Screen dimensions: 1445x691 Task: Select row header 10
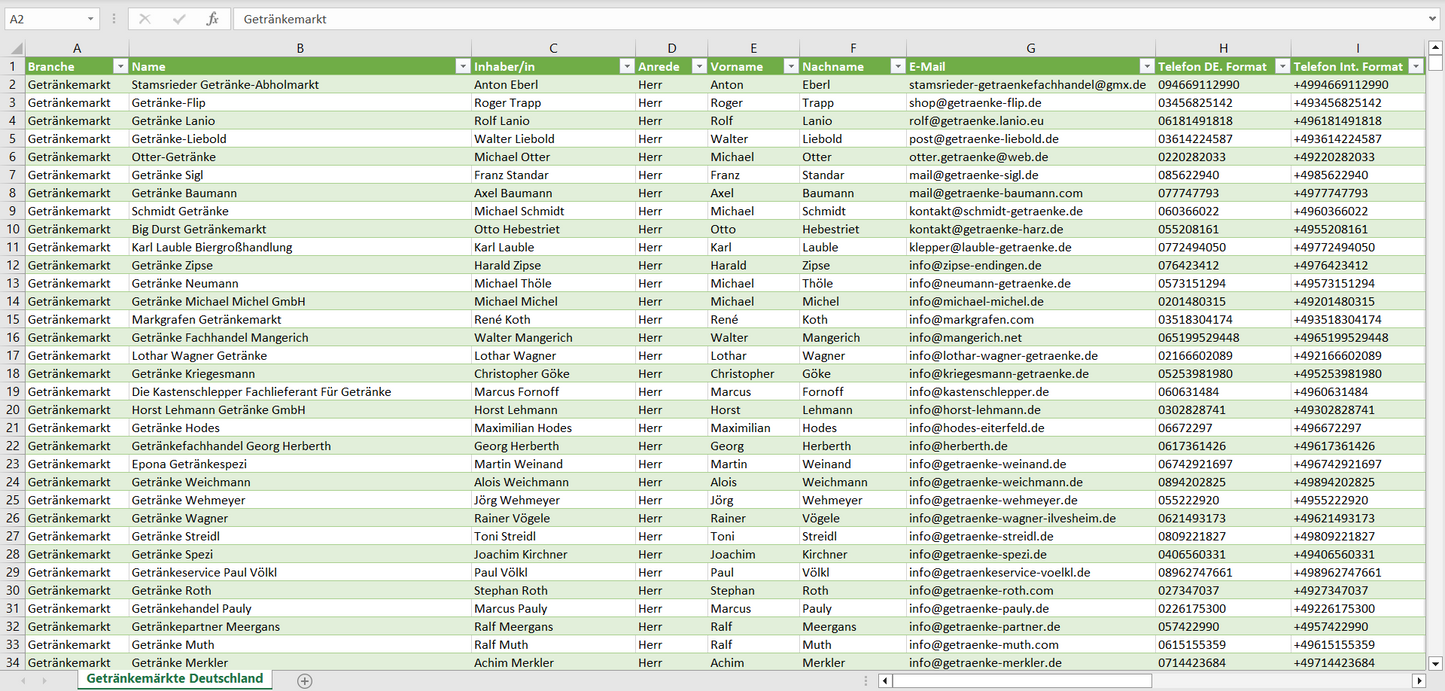click(13, 229)
